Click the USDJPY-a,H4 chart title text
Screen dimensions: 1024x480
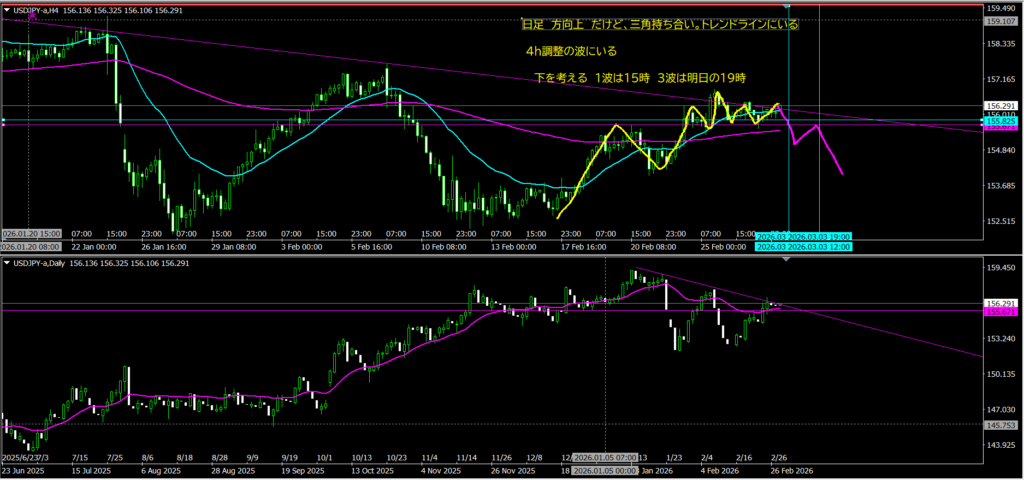[44, 11]
